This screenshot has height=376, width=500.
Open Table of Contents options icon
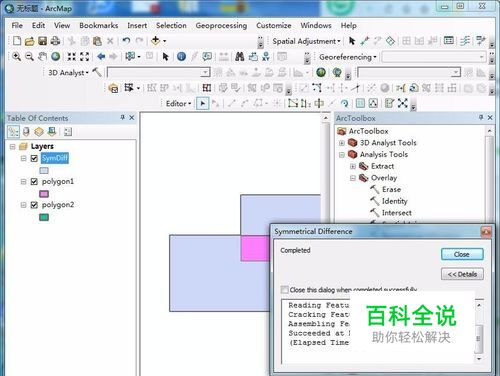pos(68,132)
